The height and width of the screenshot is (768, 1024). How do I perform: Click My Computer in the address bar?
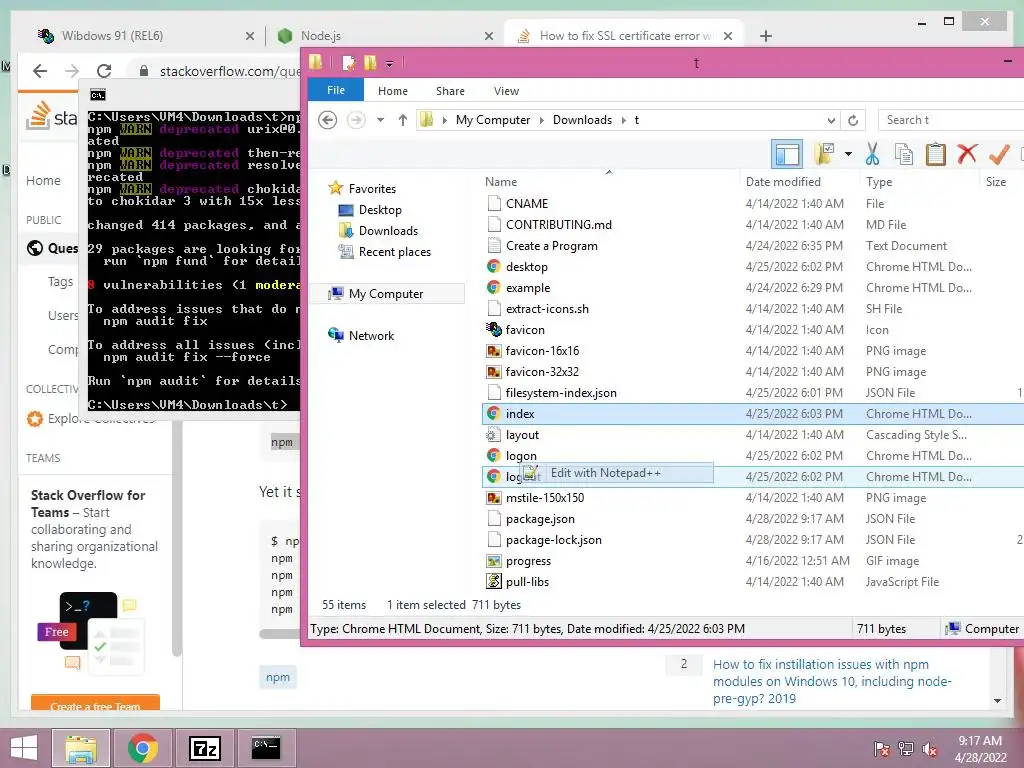(492, 120)
